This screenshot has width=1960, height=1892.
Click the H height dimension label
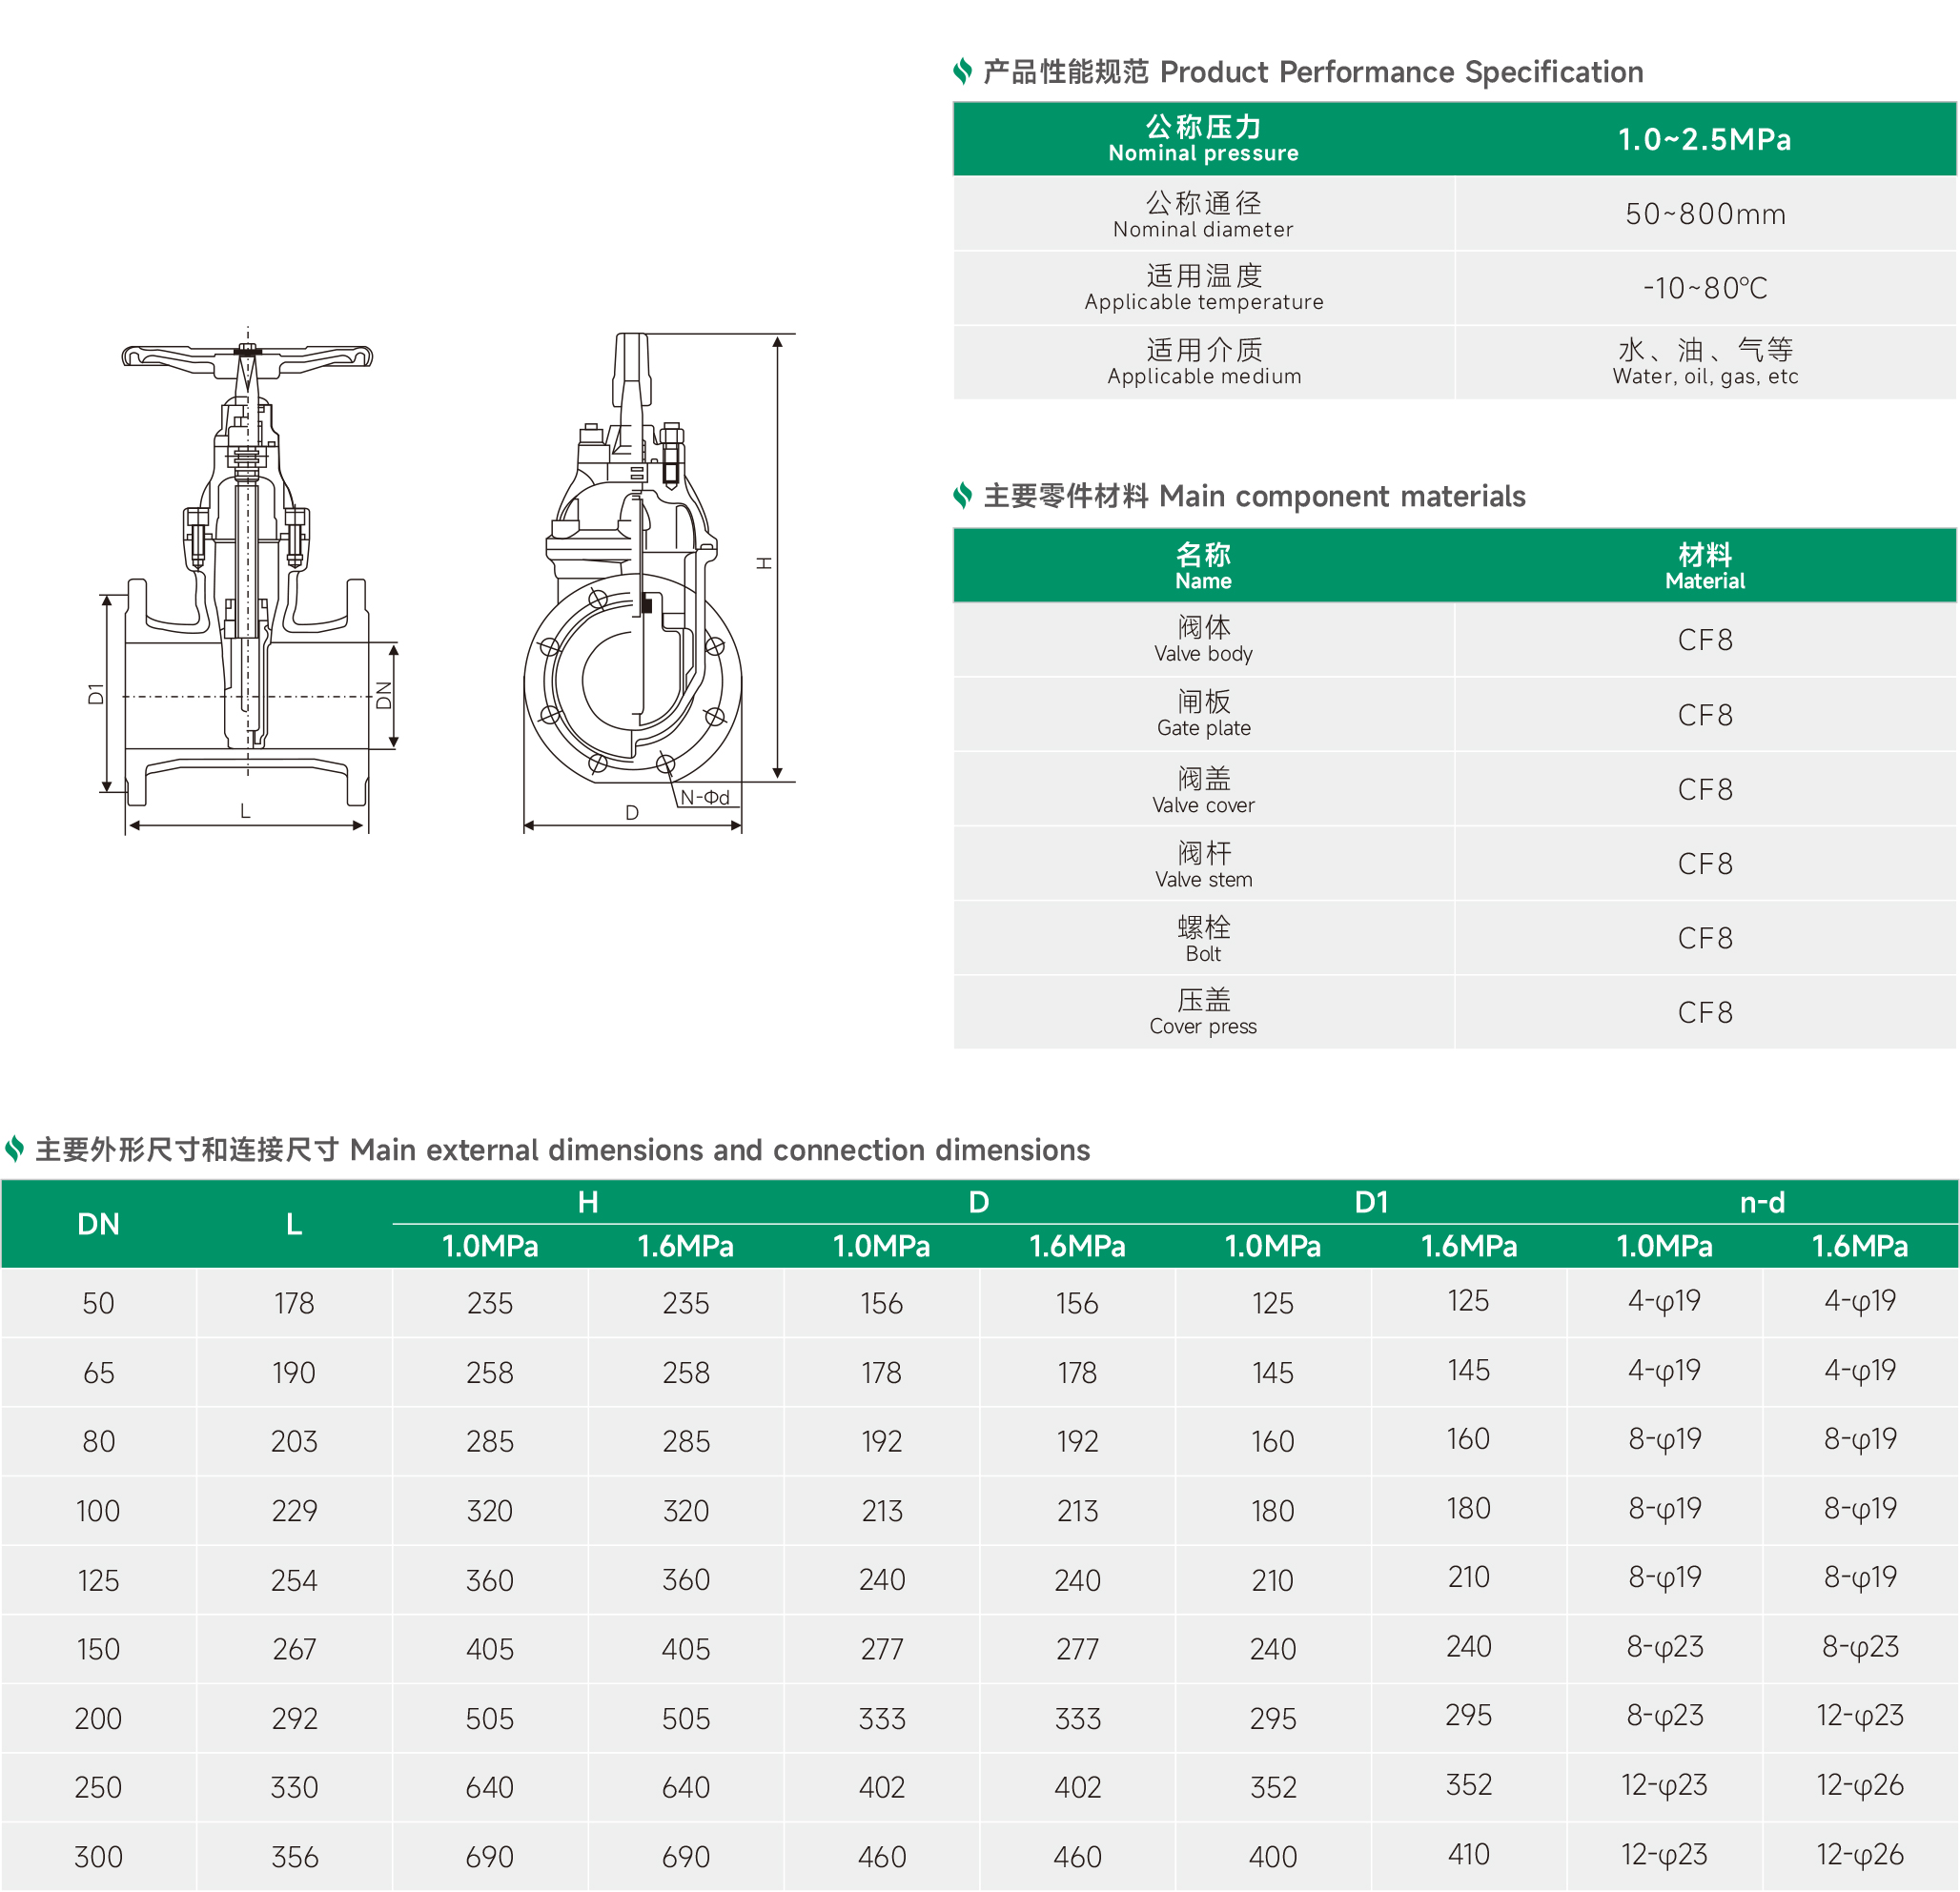point(764,563)
